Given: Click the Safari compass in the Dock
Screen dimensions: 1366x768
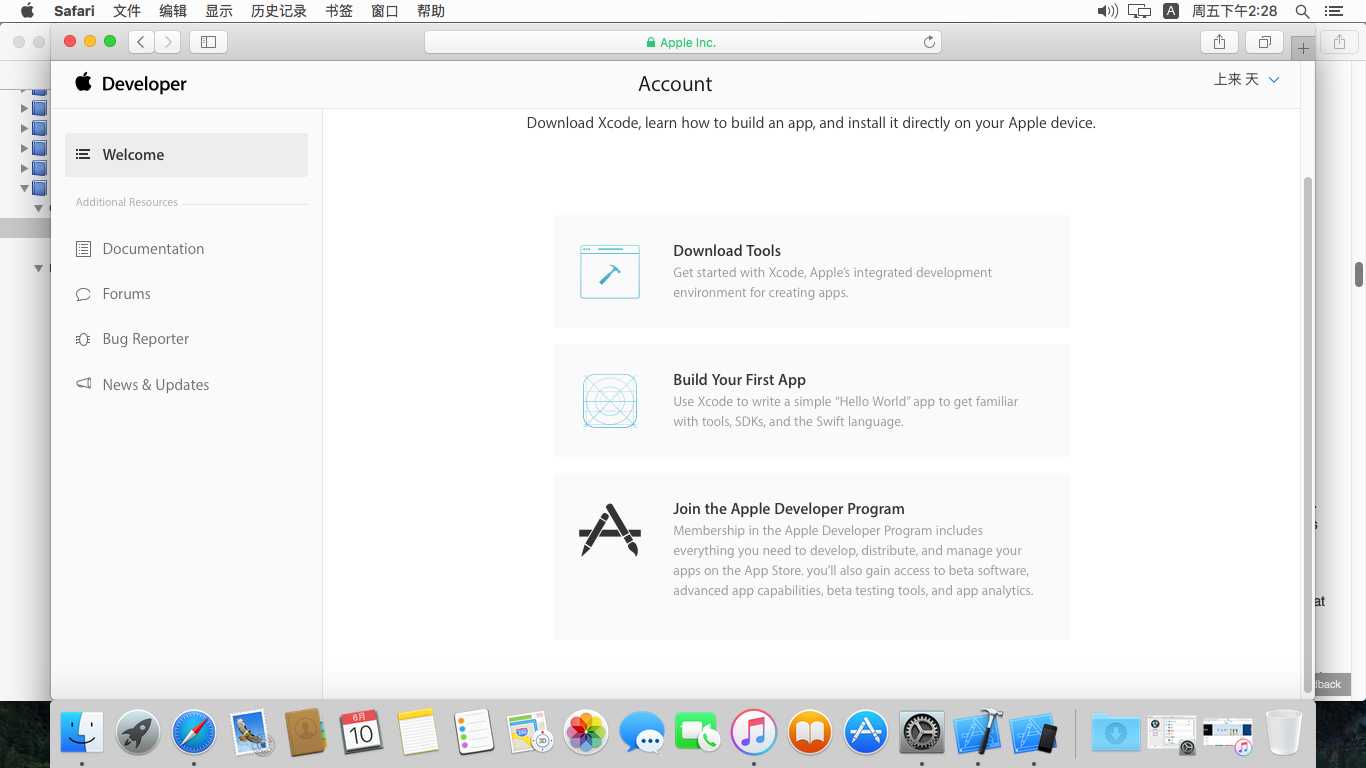Looking at the screenshot, I should [194, 733].
